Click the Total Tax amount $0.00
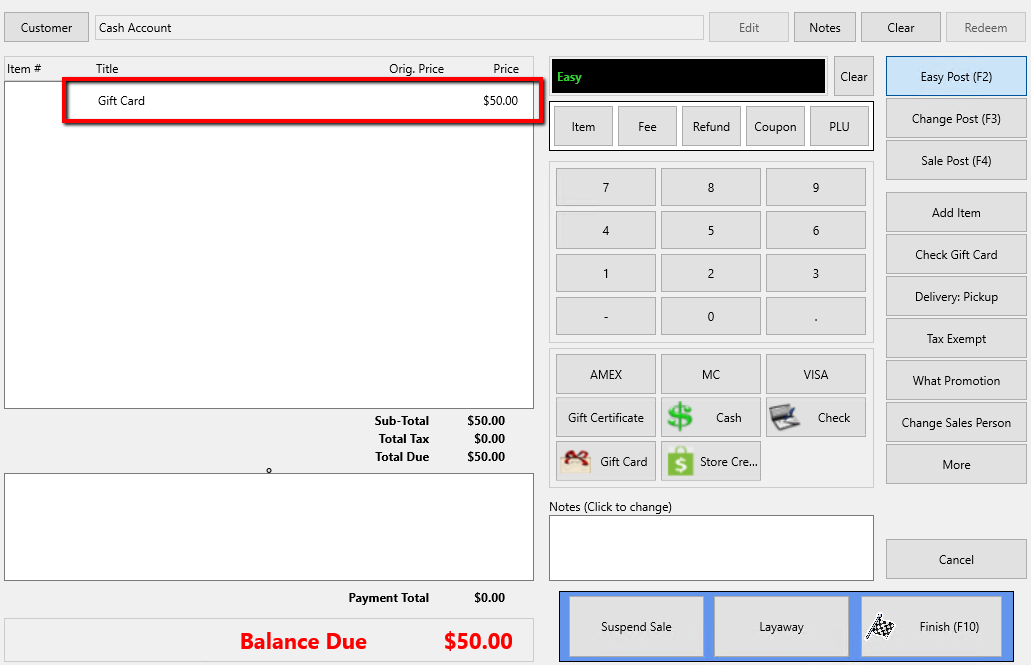The width and height of the screenshot is (1031, 665). (489, 439)
